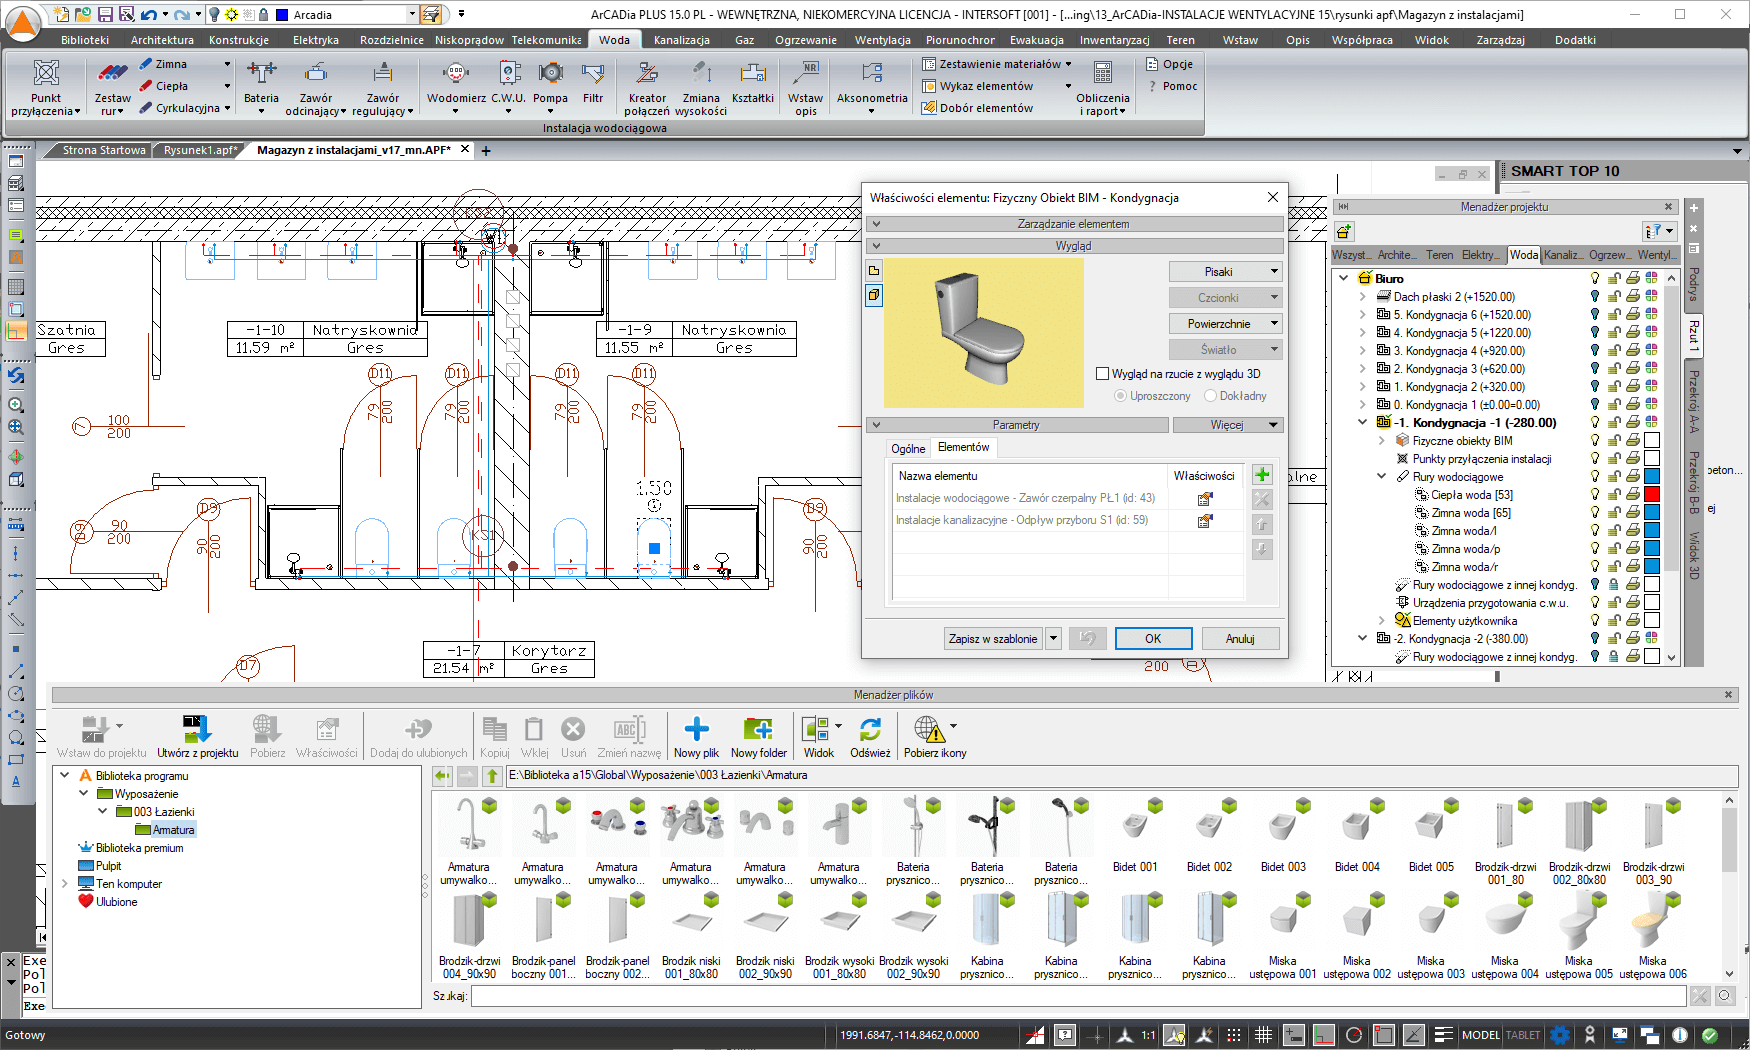Screen dimensions: 1750x1050
Task: Open the Zestaw rur tool
Action: coord(112,88)
